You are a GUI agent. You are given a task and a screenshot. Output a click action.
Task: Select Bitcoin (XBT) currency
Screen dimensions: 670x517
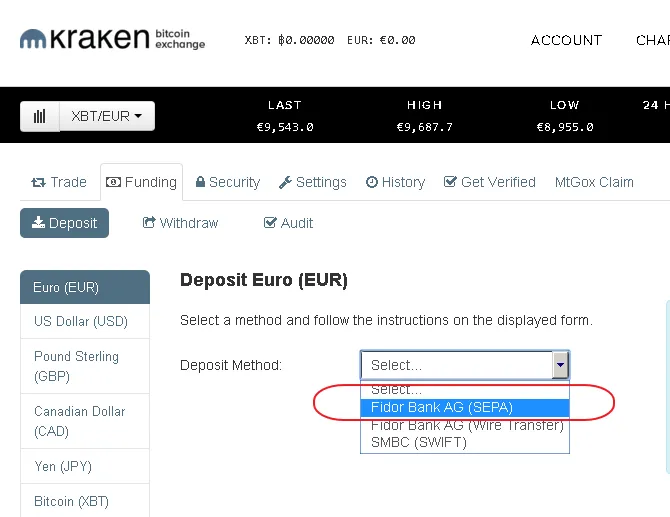coord(85,501)
